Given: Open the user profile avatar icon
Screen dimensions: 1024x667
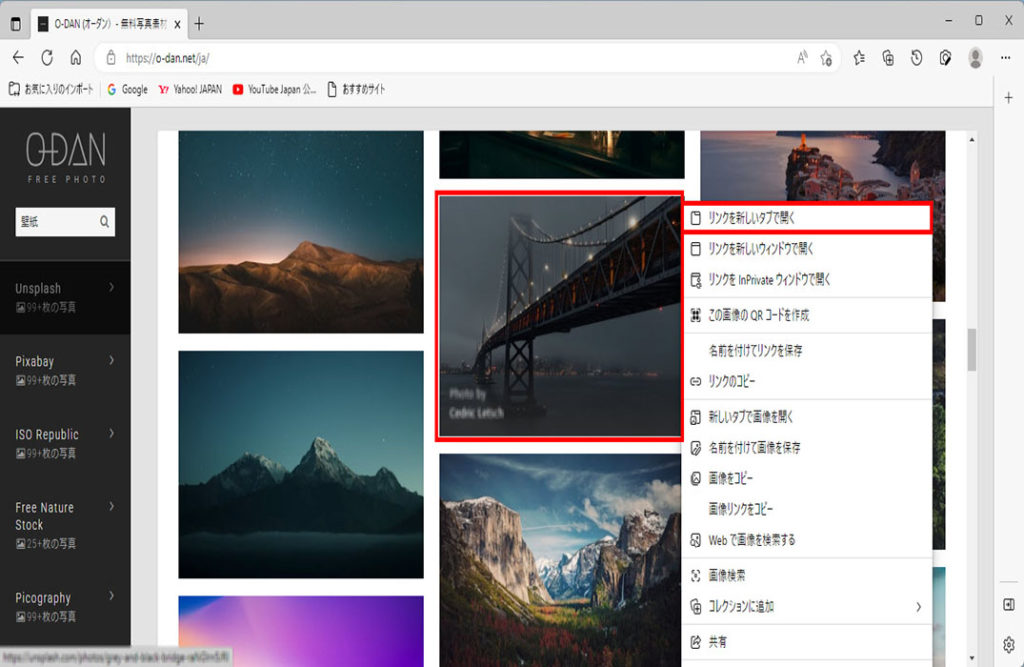Looking at the screenshot, I should pyautogui.click(x=975, y=58).
